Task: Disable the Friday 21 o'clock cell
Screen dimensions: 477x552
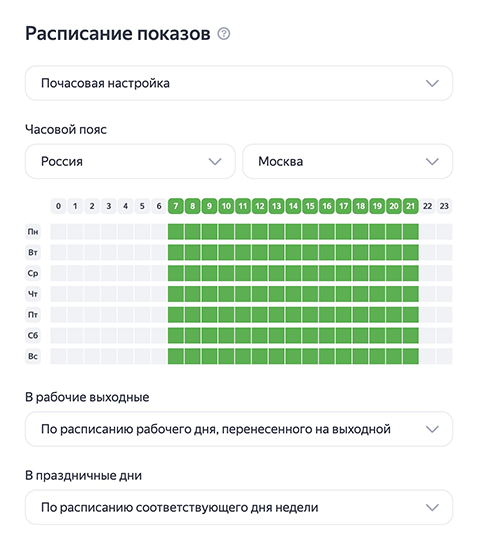Action: [x=410, y=315]
